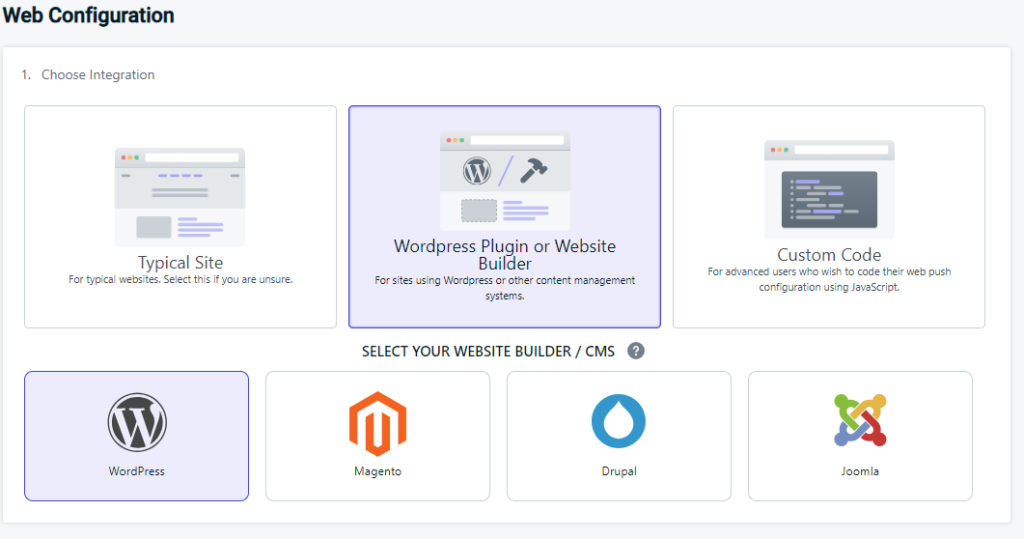Click the description about coding with JavaScript
The width and height of the screenshot is (1024, 539).
[829, 280]
